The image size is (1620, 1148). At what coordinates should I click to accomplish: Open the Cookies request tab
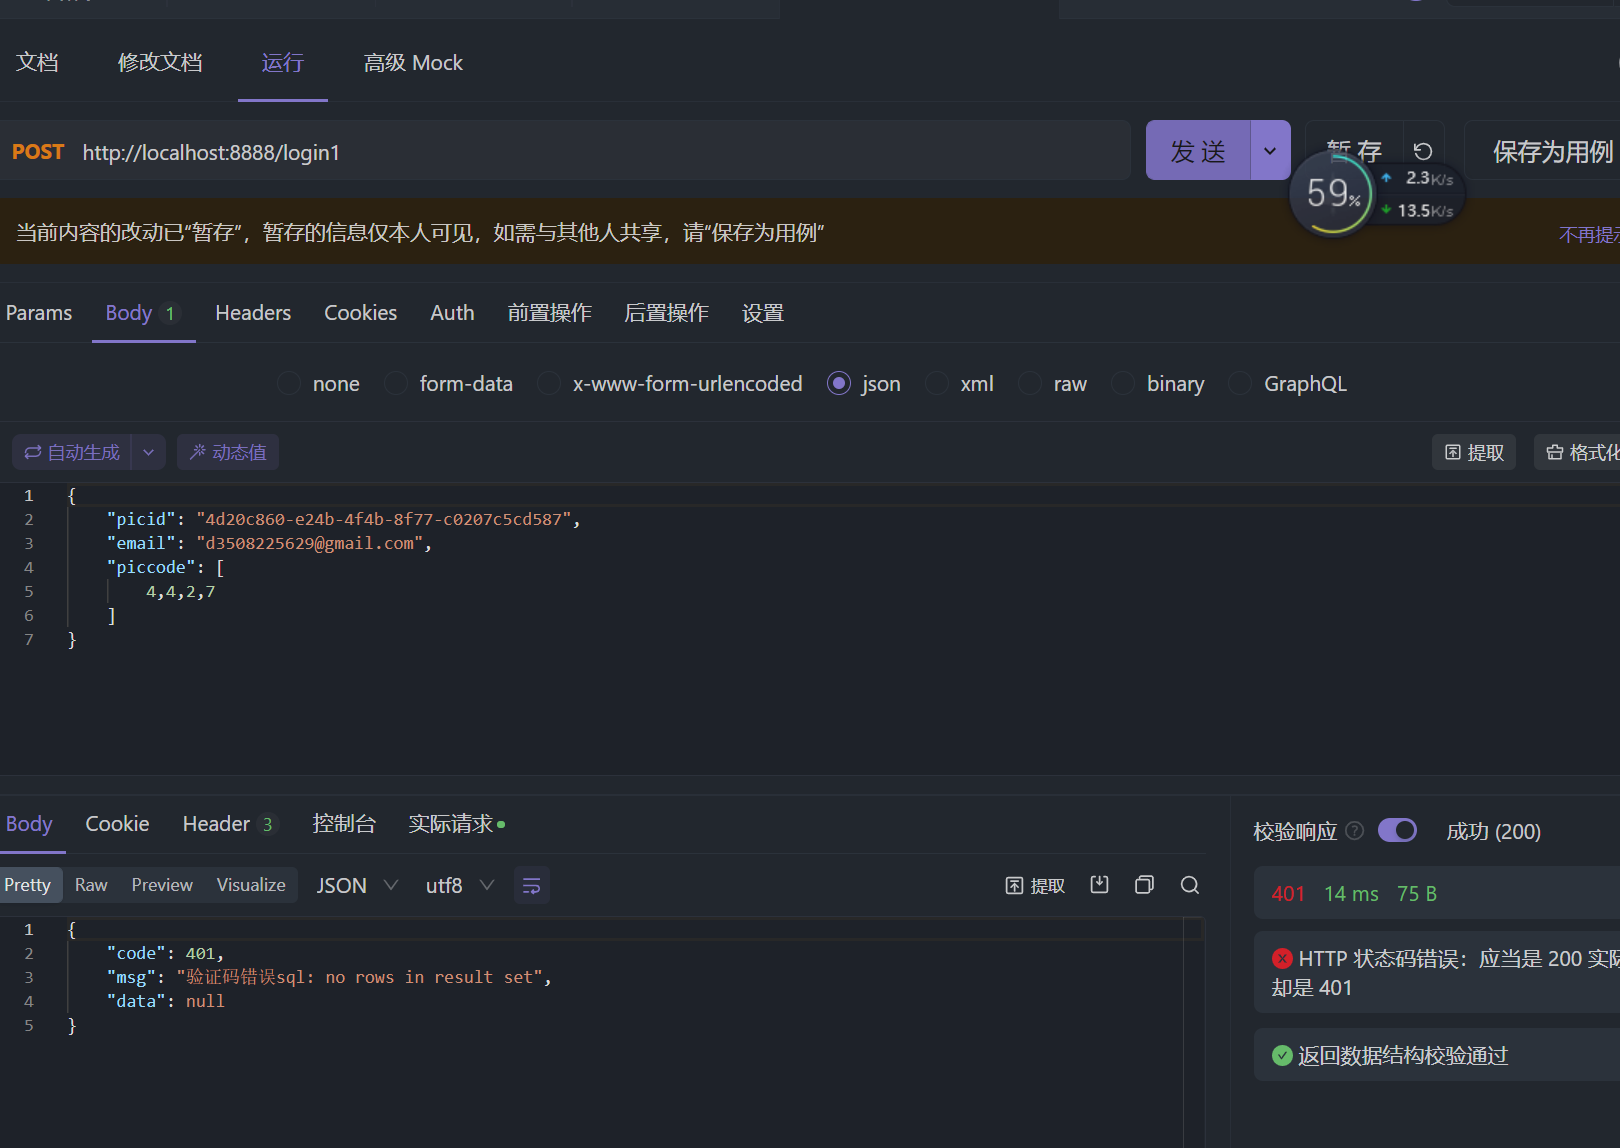click(360, 313)
